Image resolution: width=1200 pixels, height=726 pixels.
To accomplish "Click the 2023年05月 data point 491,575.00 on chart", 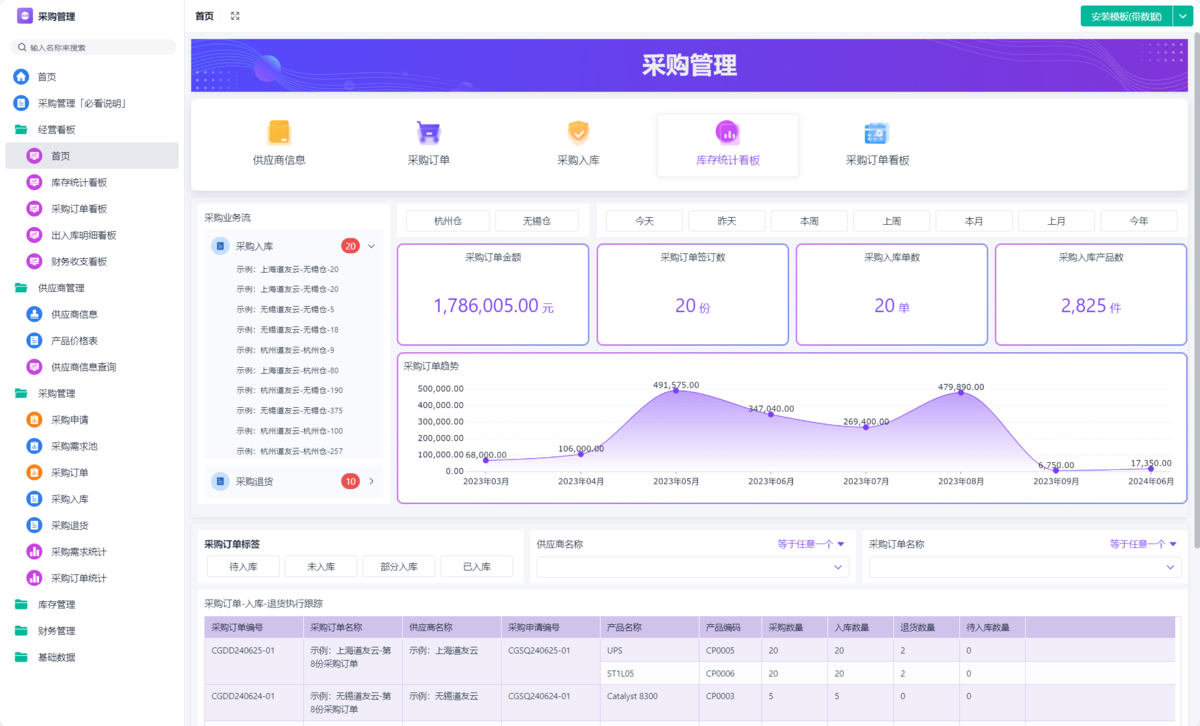I will [x=676, y=390].
